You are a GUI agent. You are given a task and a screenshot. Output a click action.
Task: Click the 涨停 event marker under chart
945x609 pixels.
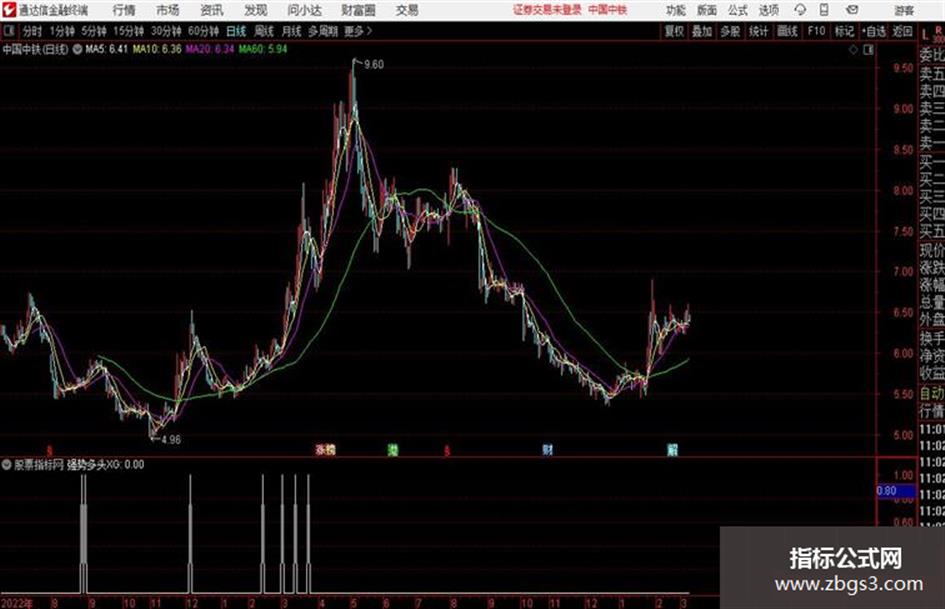click(x=325, y=450)
